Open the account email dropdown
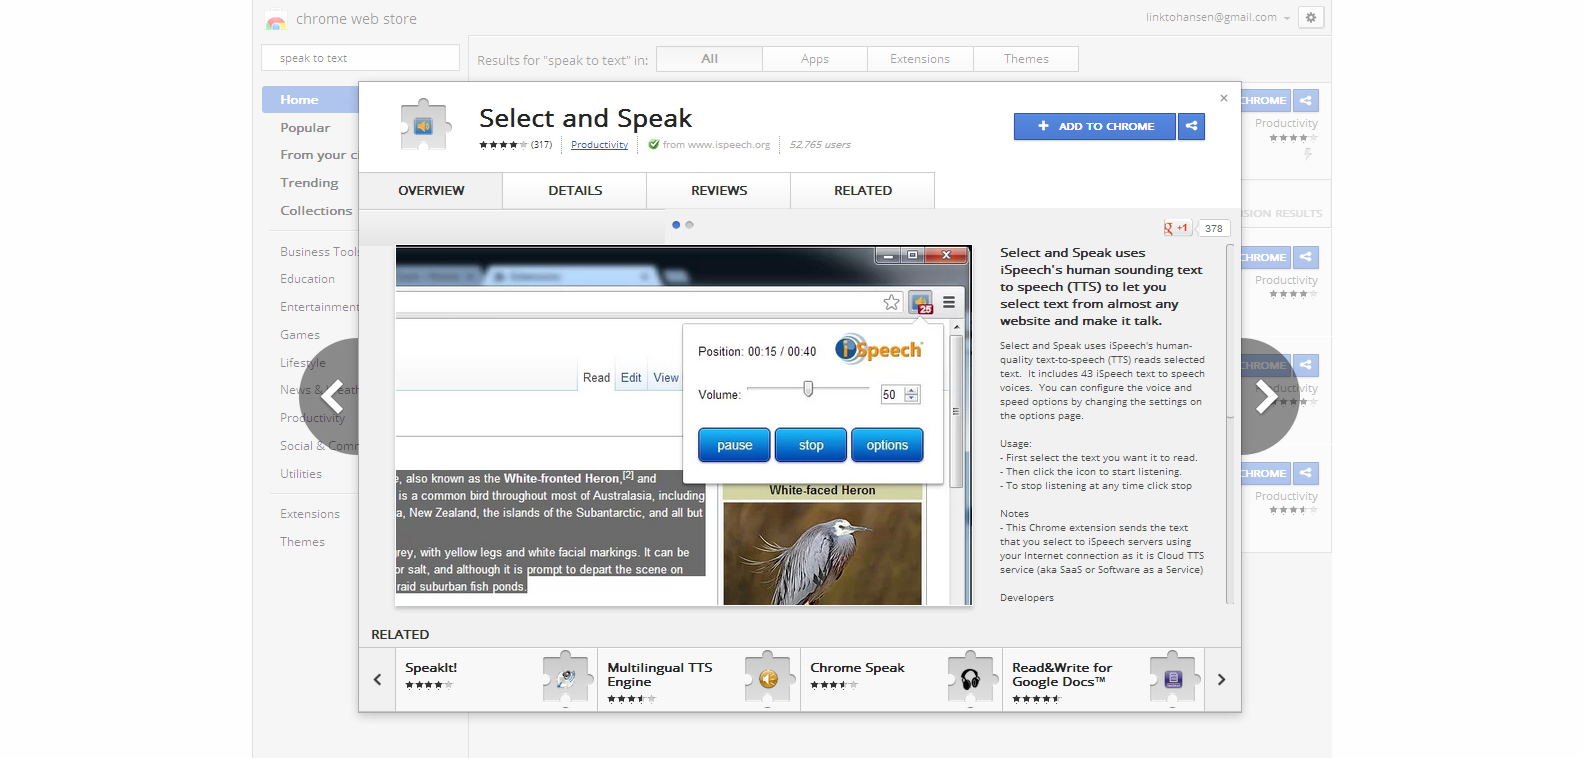The height and width of the screenshot is (758, 1583). point(1217,18)
